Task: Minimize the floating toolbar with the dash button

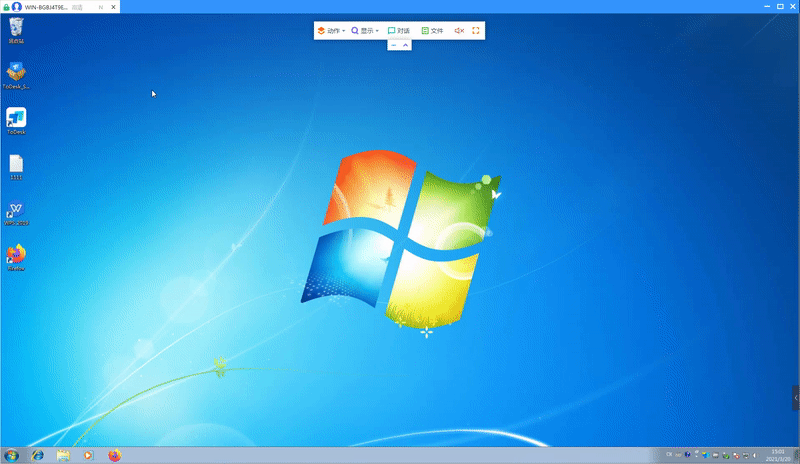Action: [x=393, y=45]
